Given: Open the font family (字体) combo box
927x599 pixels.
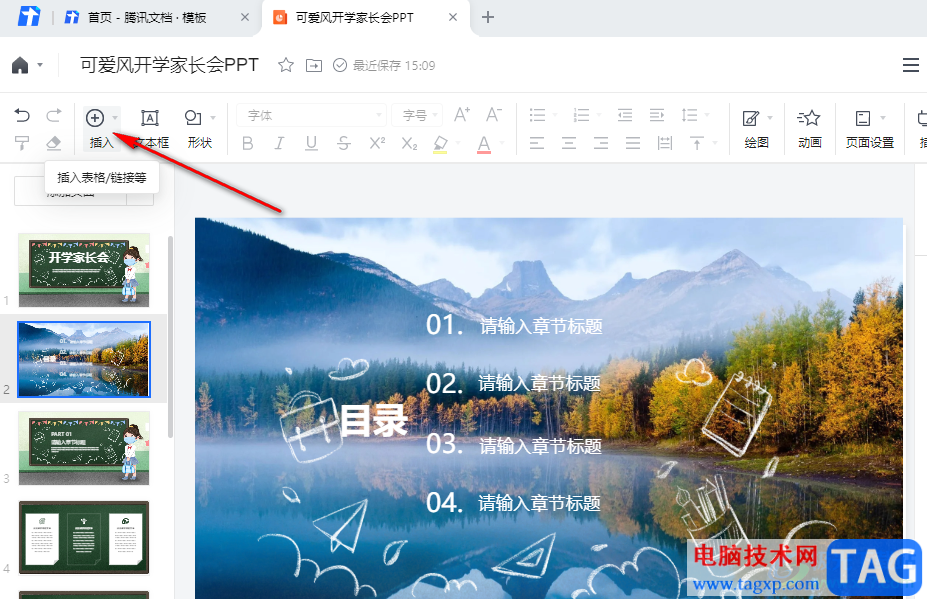Looking at the screenshot, I should [311, 115].
